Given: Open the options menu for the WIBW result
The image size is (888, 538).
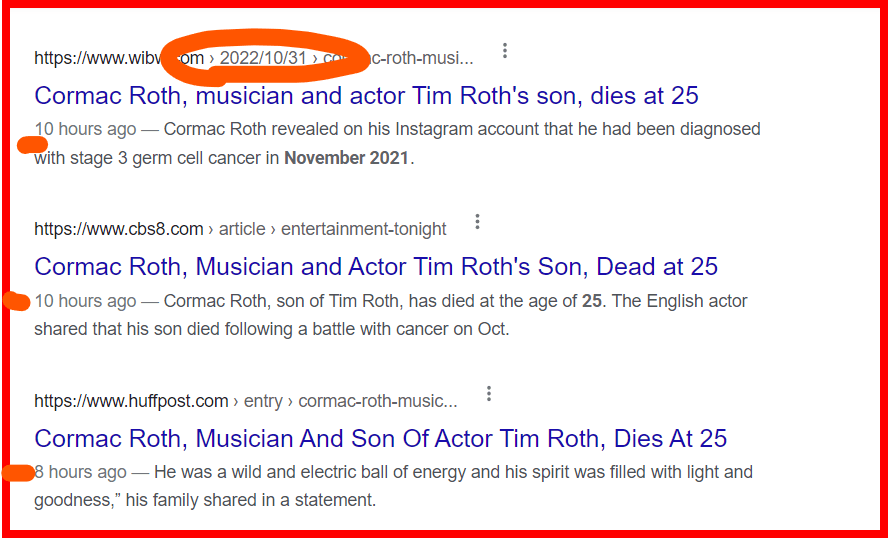Looking at the screenshot, I should 505,50.
